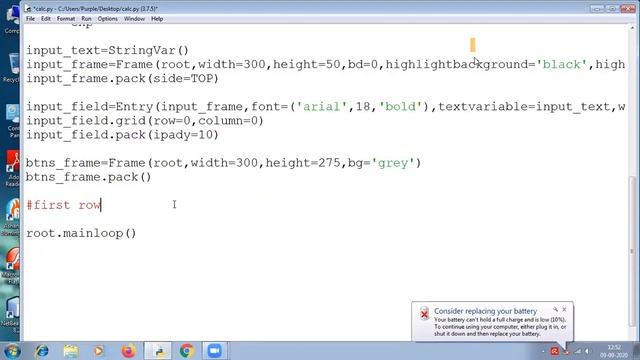Click the 'bold' string literal
Viewport: 640px width, 360px height.
click(x=400, y=107)
